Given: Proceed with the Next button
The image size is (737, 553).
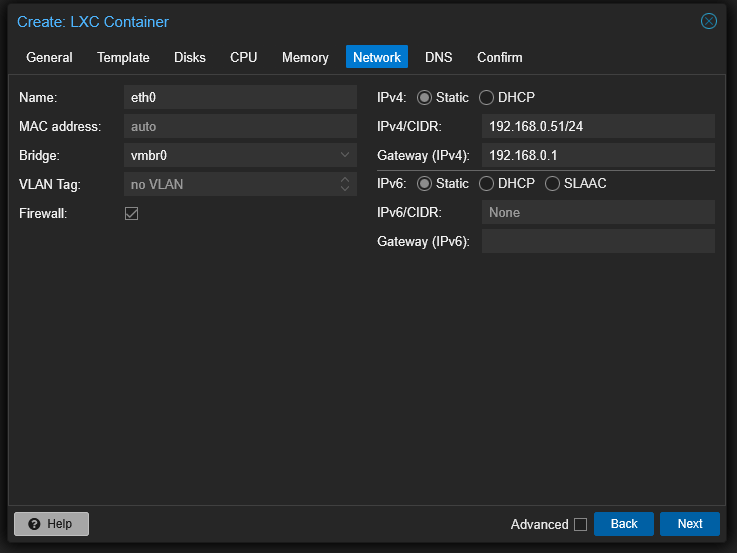Looking at the screenshot, I should (x=690, y=524).
